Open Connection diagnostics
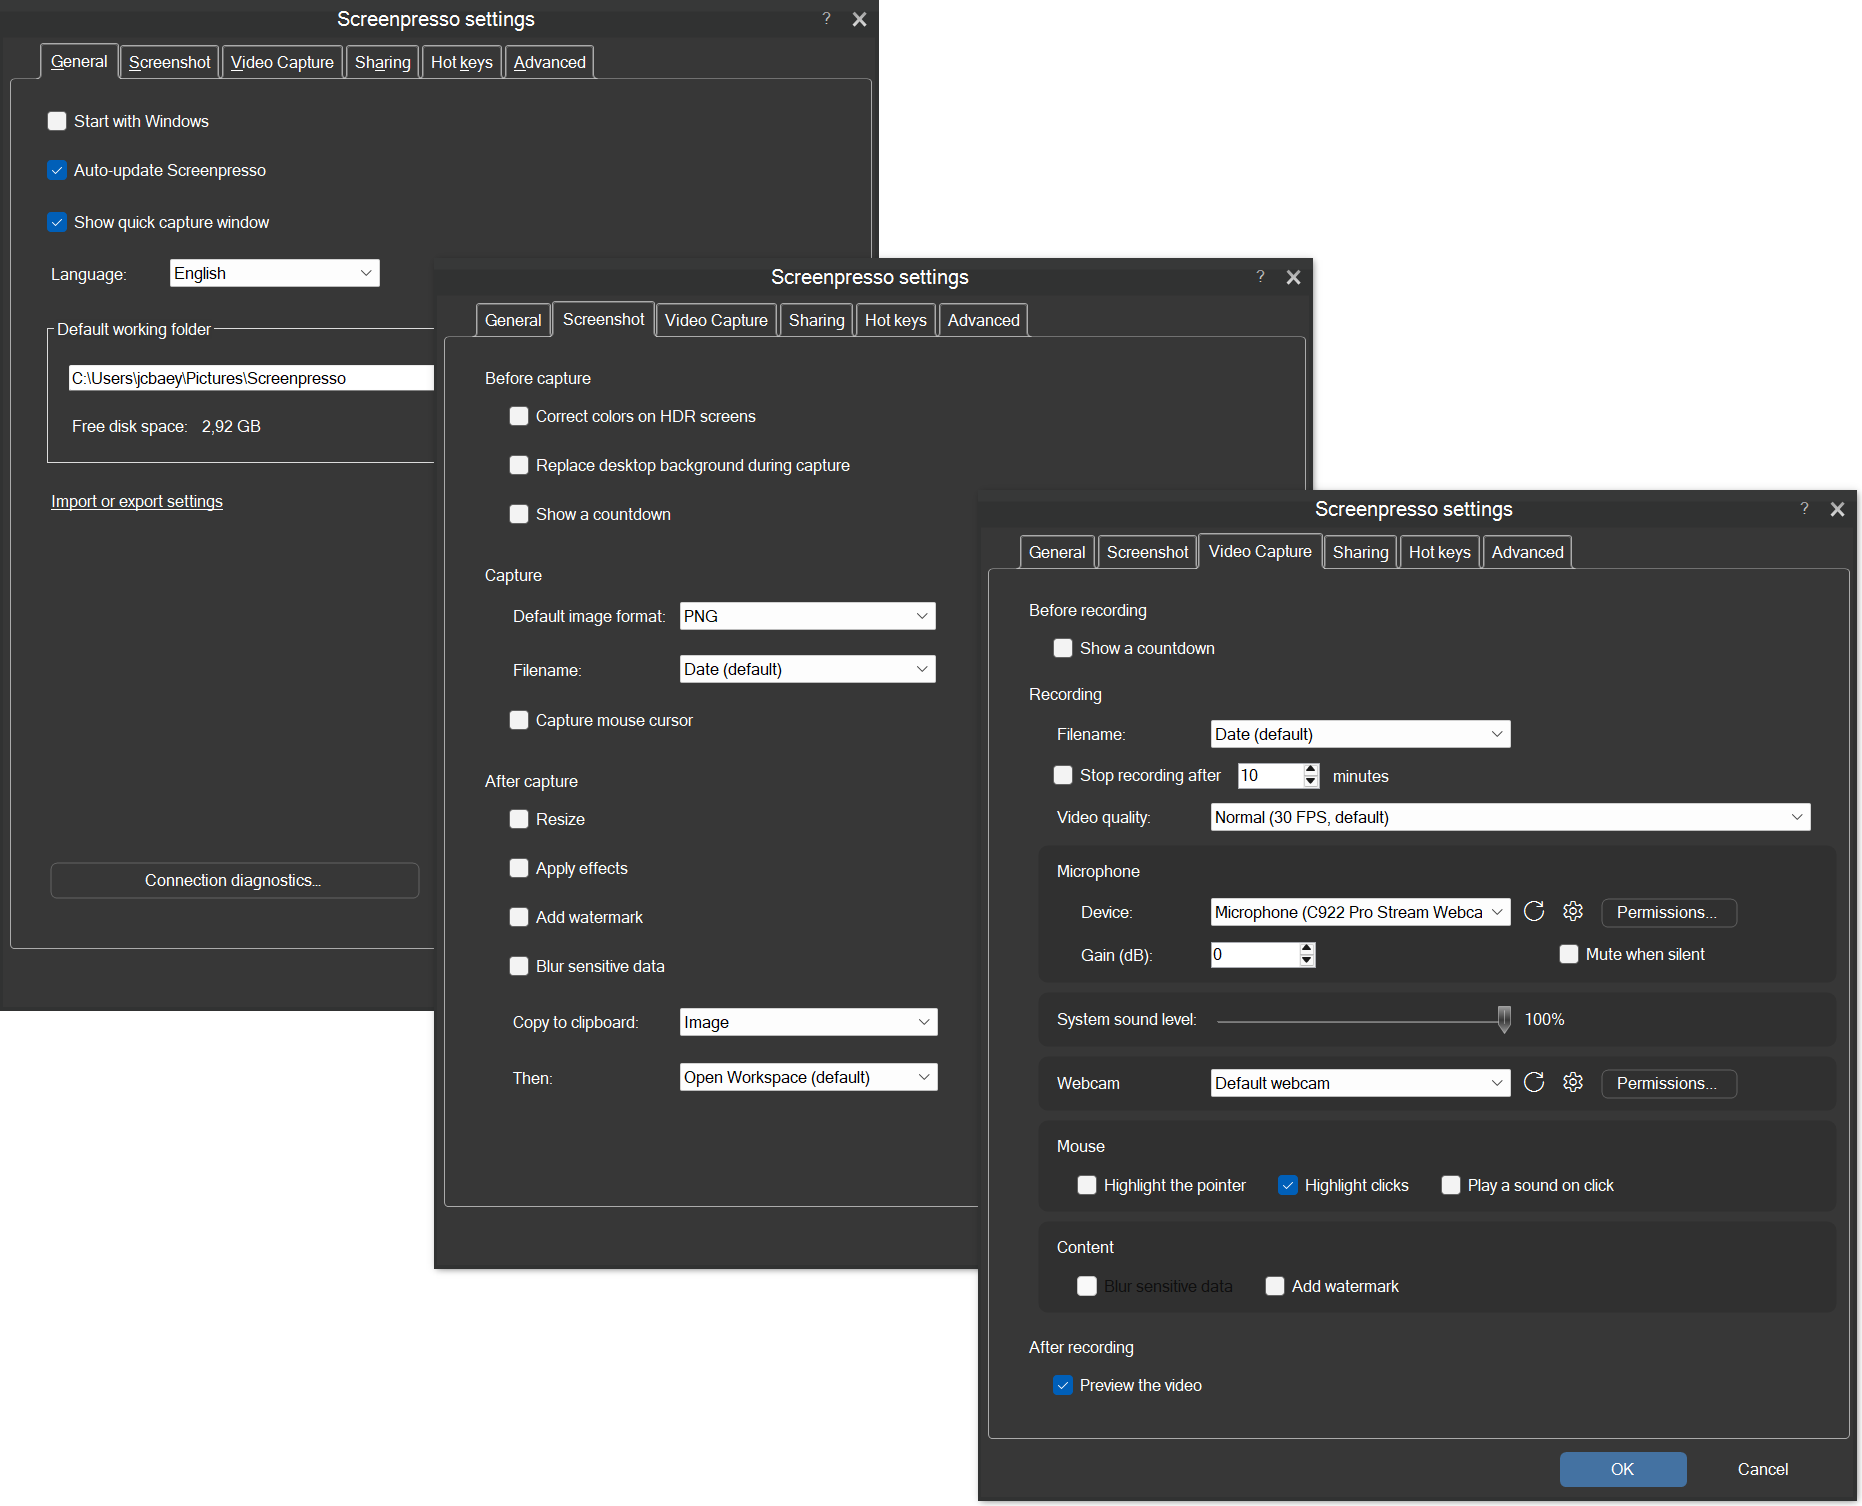 (234, 880)
